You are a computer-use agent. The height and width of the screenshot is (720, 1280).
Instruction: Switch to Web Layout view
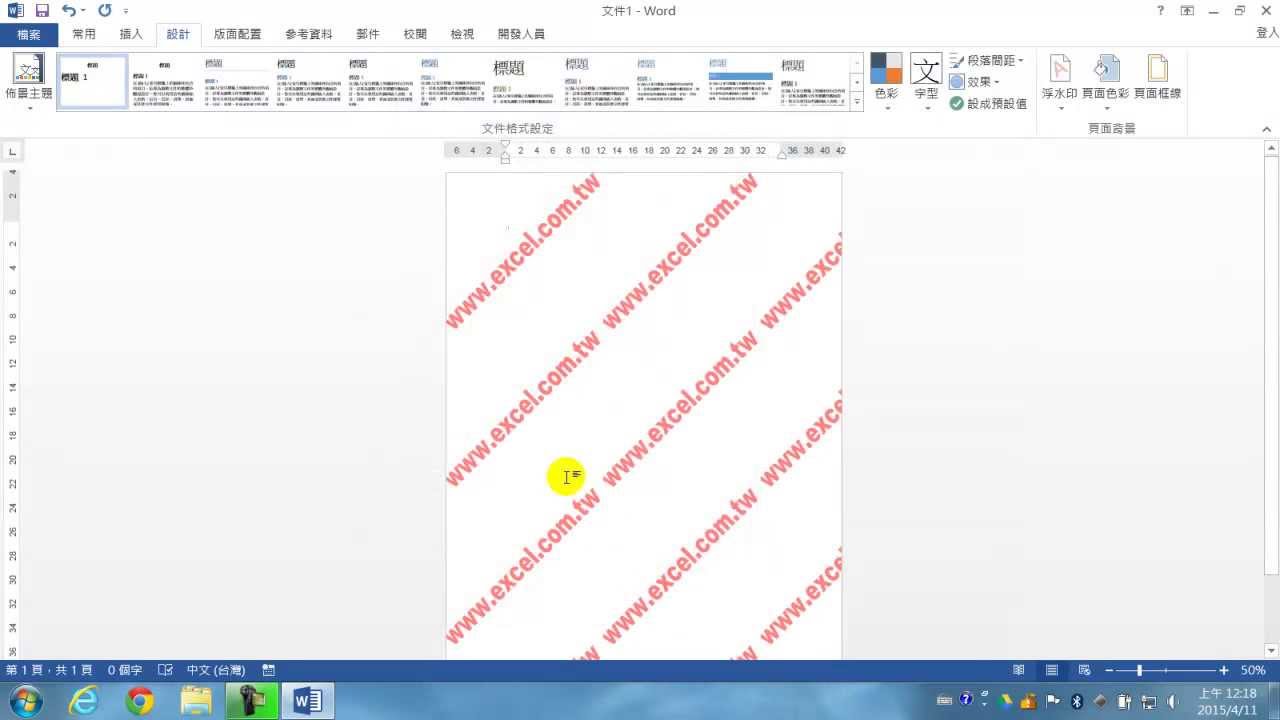click(1084, 670)
